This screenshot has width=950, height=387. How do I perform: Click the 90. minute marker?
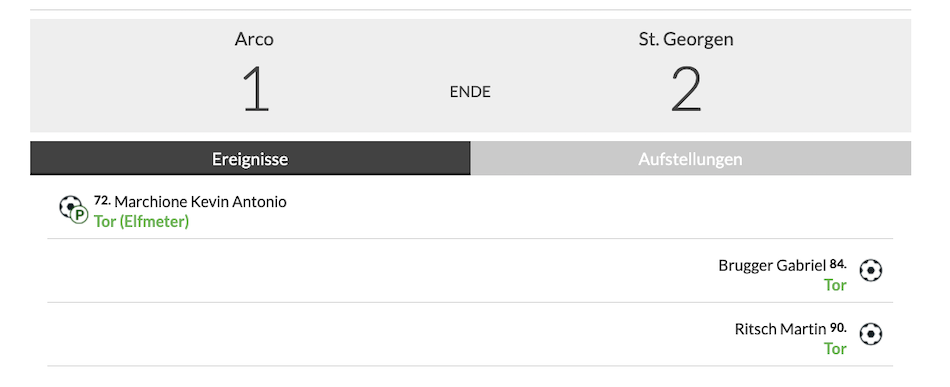(x=838, y=327)
